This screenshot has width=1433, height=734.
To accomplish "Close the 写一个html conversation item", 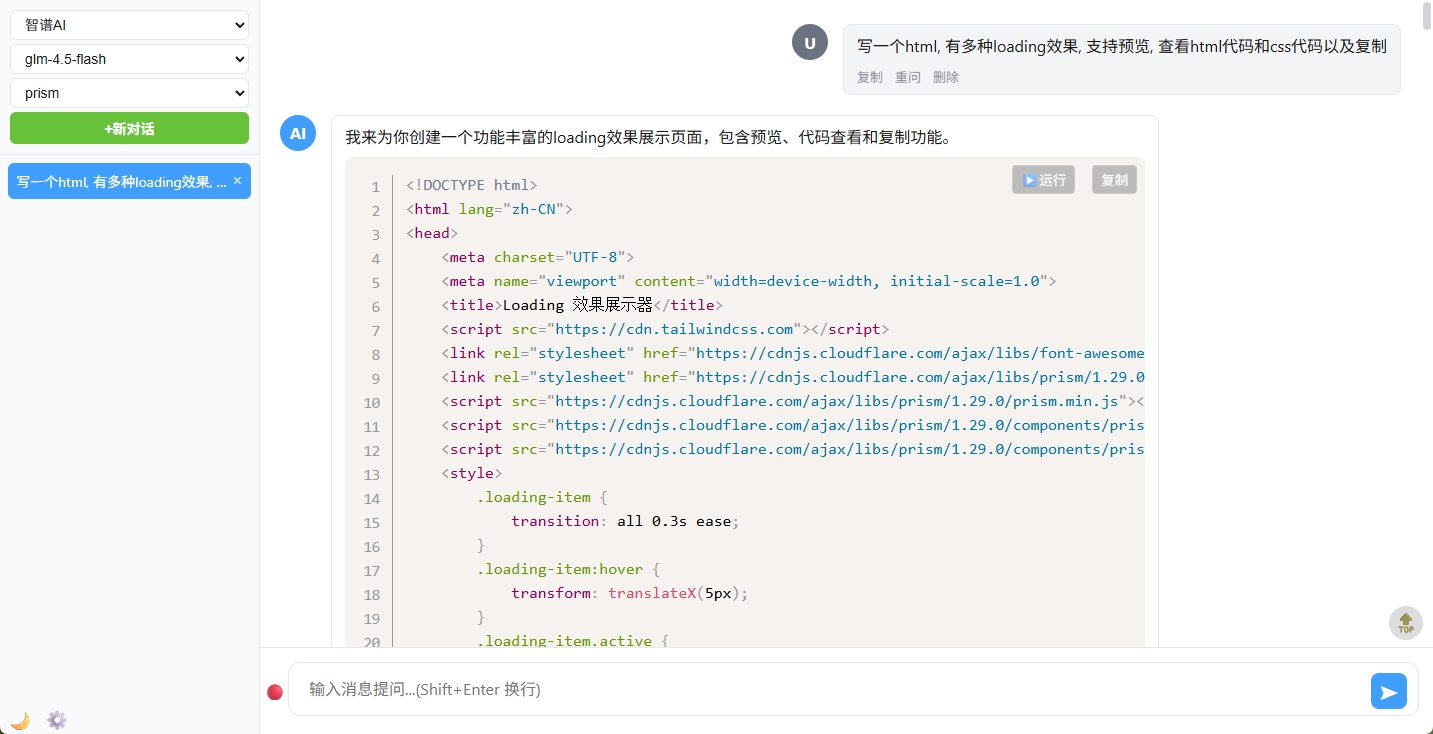I will (237, 181).
